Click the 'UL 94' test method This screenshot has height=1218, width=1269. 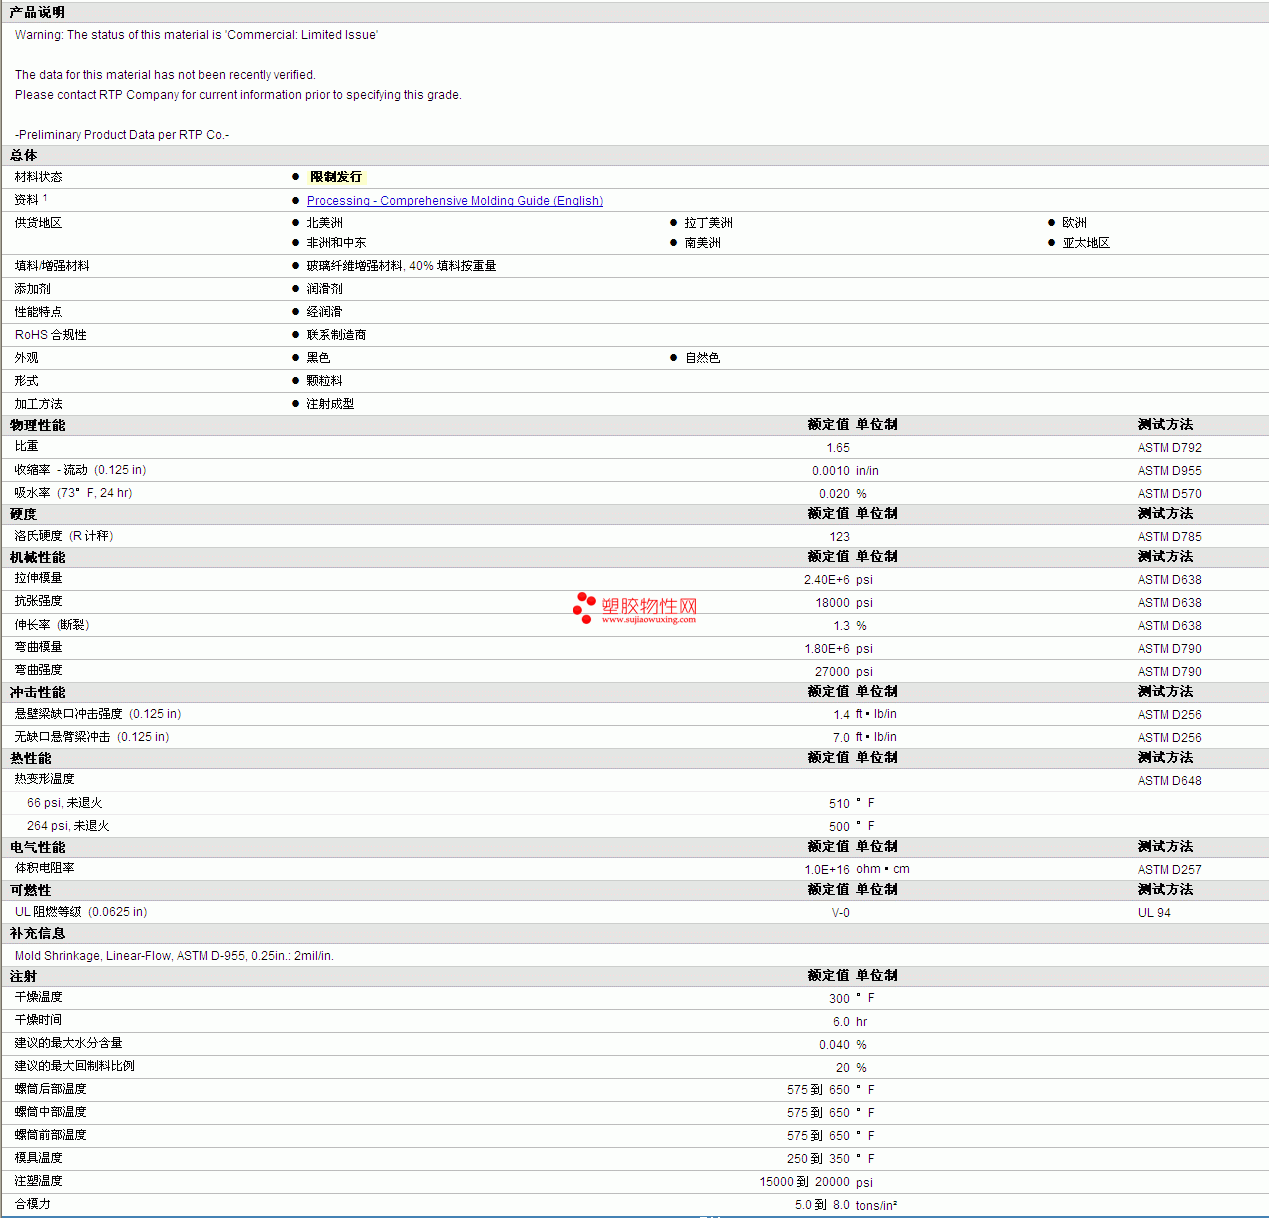pos(1154,913)
